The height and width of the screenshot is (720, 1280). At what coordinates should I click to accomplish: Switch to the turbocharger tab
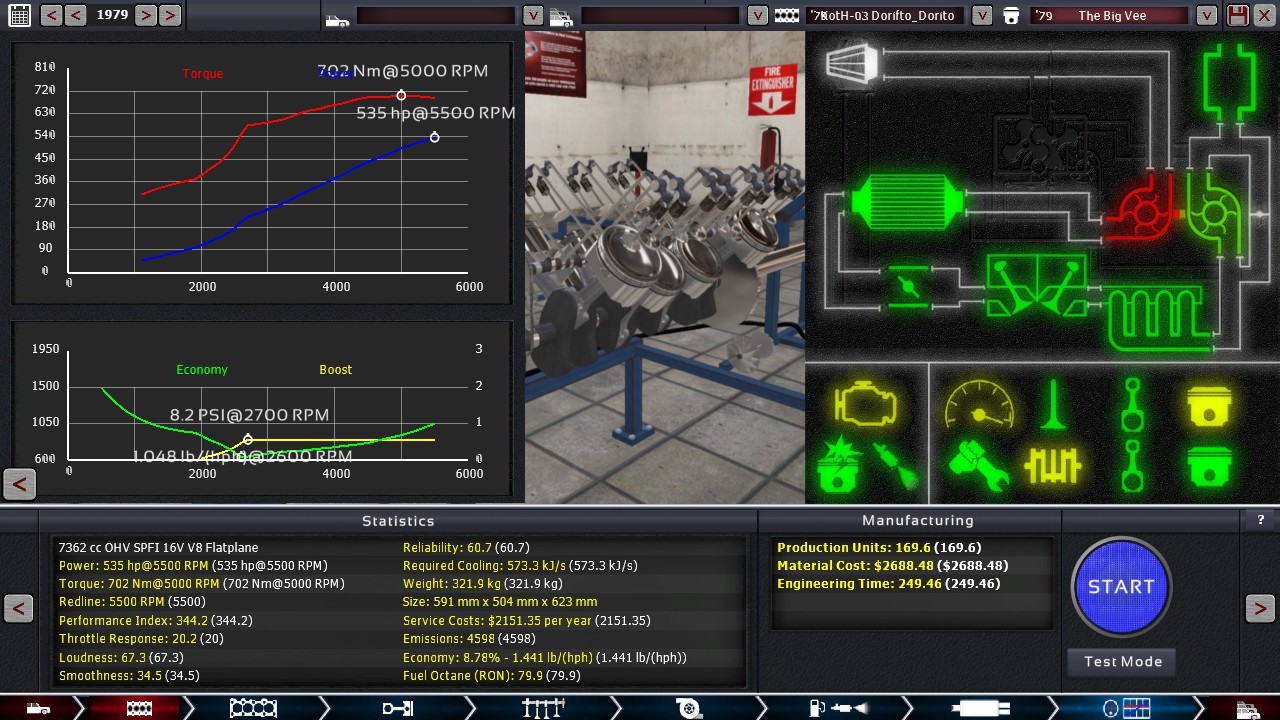click(688, 708)
